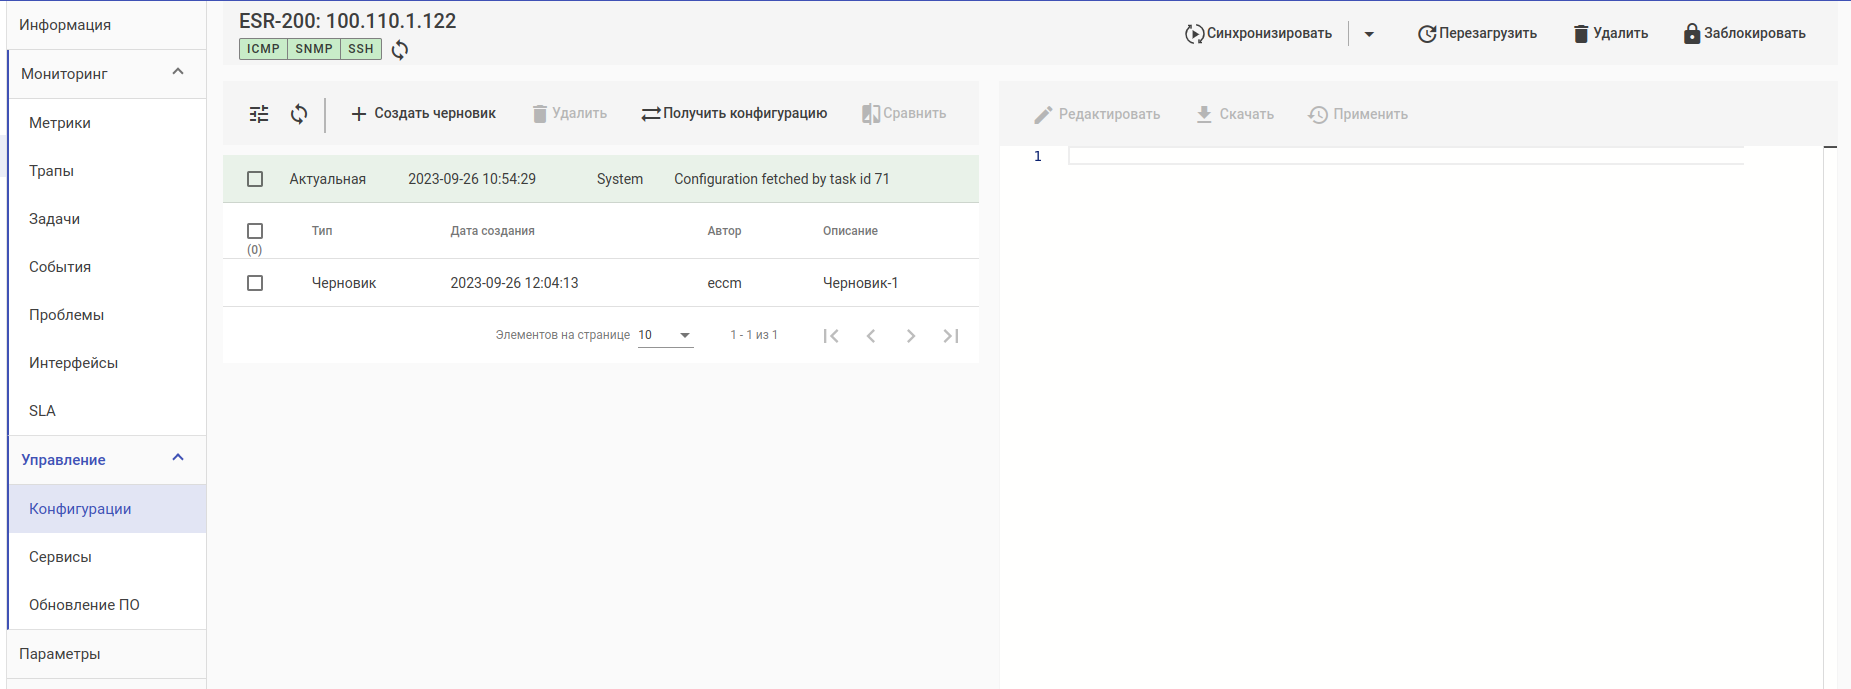Open the Синхронизировать dropdown arrow
The width and height of the screenshot is (1851, 689).
coord(1369,34)
